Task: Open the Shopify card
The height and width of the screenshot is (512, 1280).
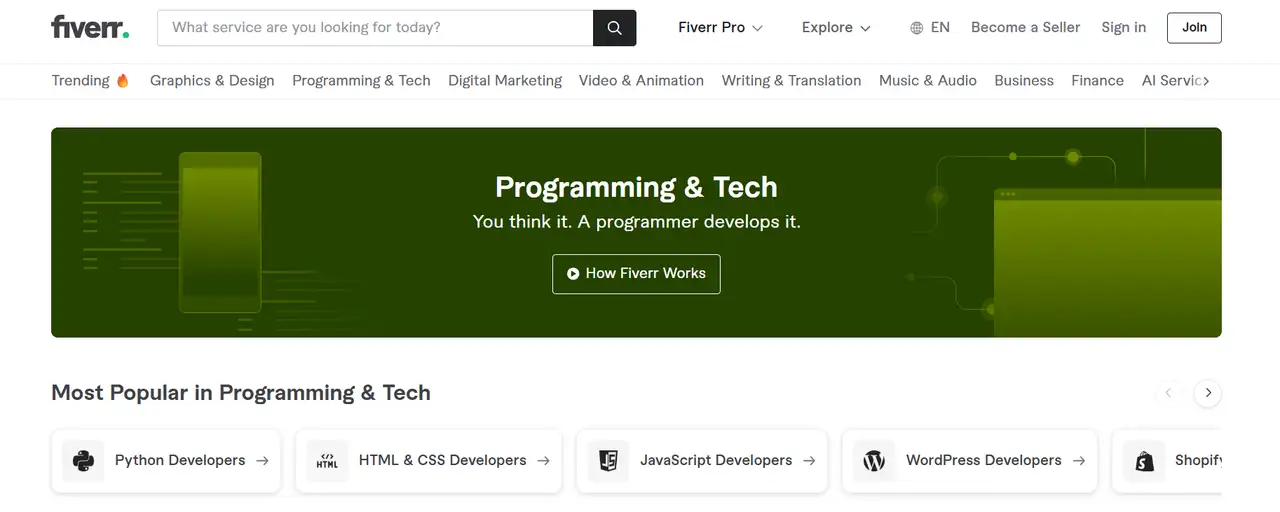Action: 1167,461
